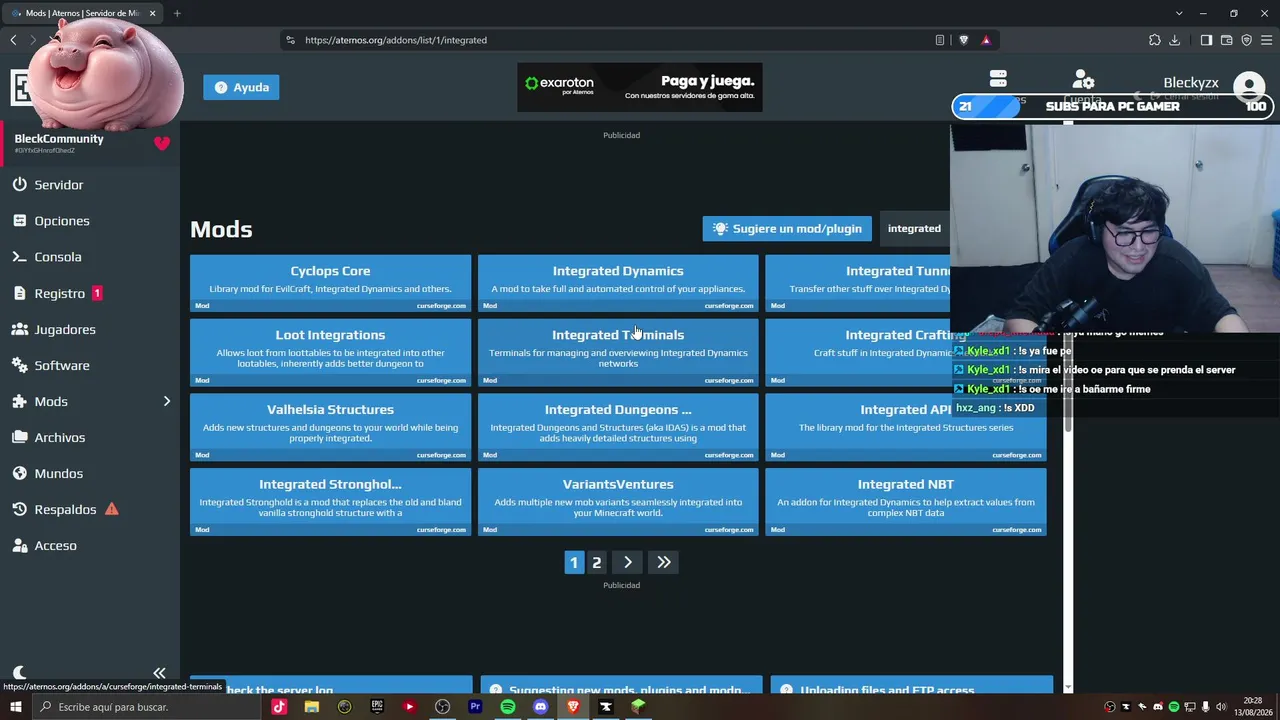1280x720 pixels.
Task: Click Sugiere un mod/plugin button
Action: coord(787,229)
